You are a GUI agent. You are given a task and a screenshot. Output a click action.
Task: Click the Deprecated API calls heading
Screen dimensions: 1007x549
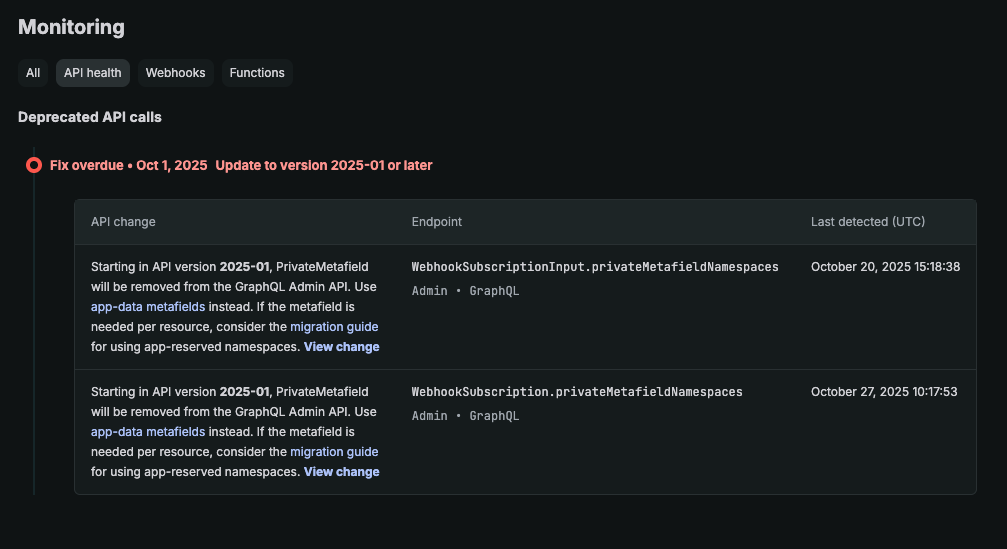coord(90,117)
